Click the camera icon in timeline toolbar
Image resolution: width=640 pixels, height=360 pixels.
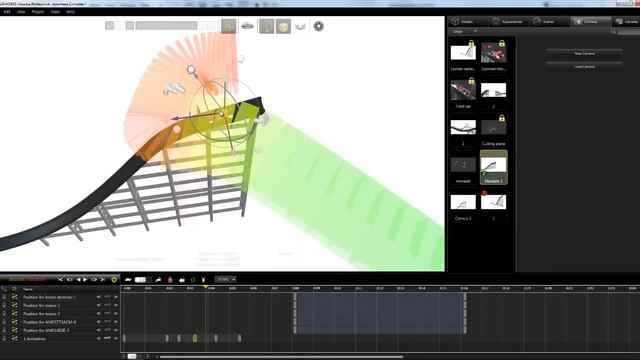coord(182,280)
